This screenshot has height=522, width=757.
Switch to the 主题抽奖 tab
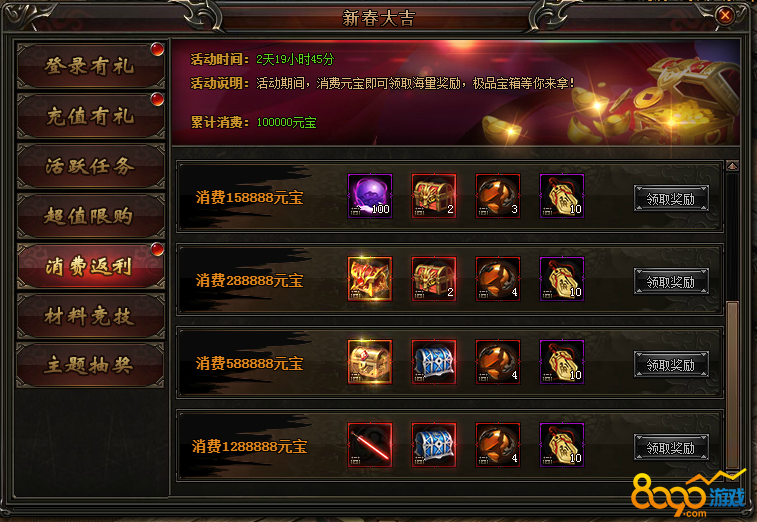90,366
